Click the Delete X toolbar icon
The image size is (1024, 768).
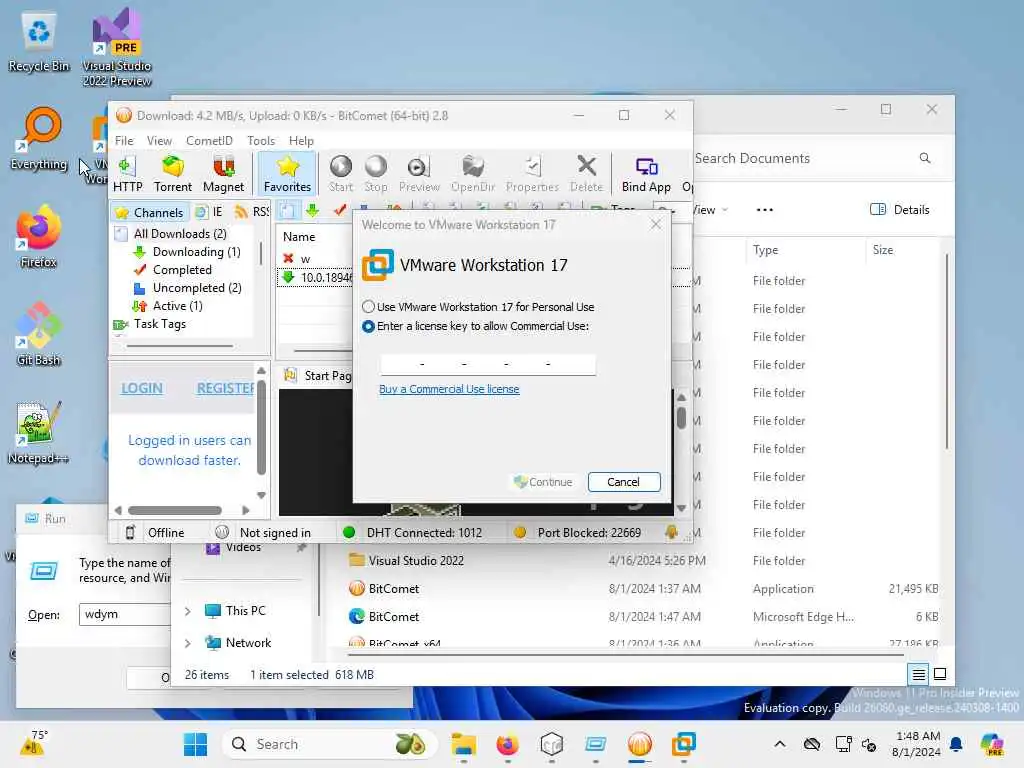(x=586, y=174)
